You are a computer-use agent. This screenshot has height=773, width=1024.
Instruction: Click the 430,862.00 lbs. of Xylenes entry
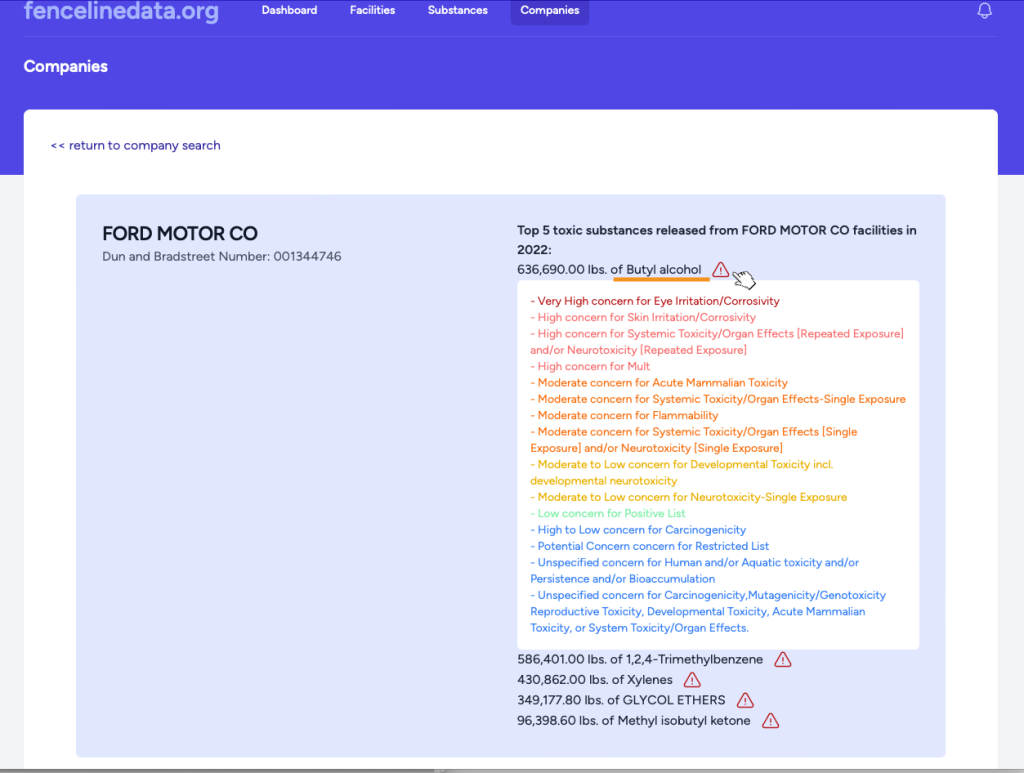coord(594,680)
